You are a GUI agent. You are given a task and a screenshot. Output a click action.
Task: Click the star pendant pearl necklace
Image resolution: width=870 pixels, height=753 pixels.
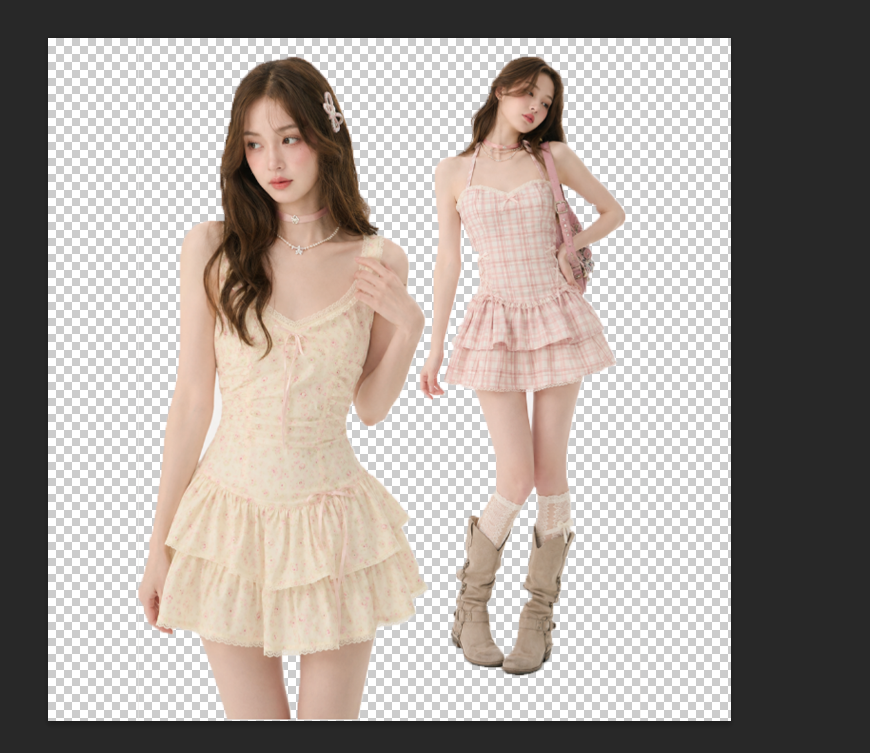307,242
